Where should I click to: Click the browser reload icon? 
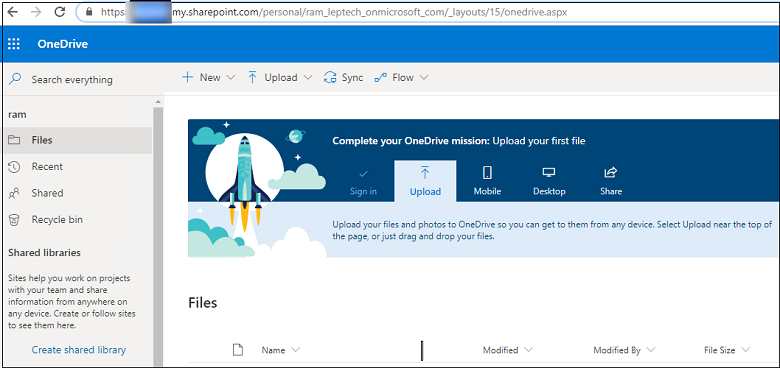[x=60, y=12]
